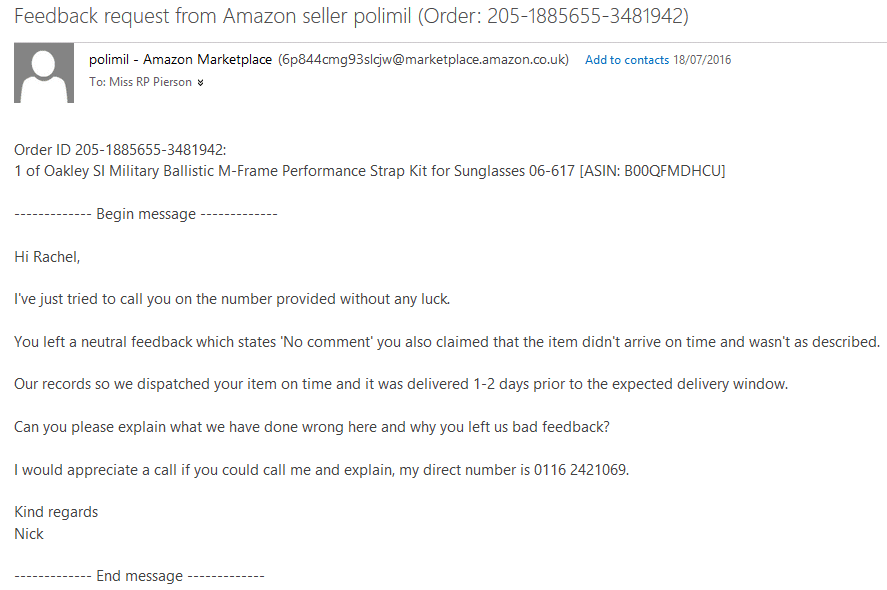Click the phone number 0116 2421069
The height and width of the screenshot is (590, 887).
click(580, 470)
